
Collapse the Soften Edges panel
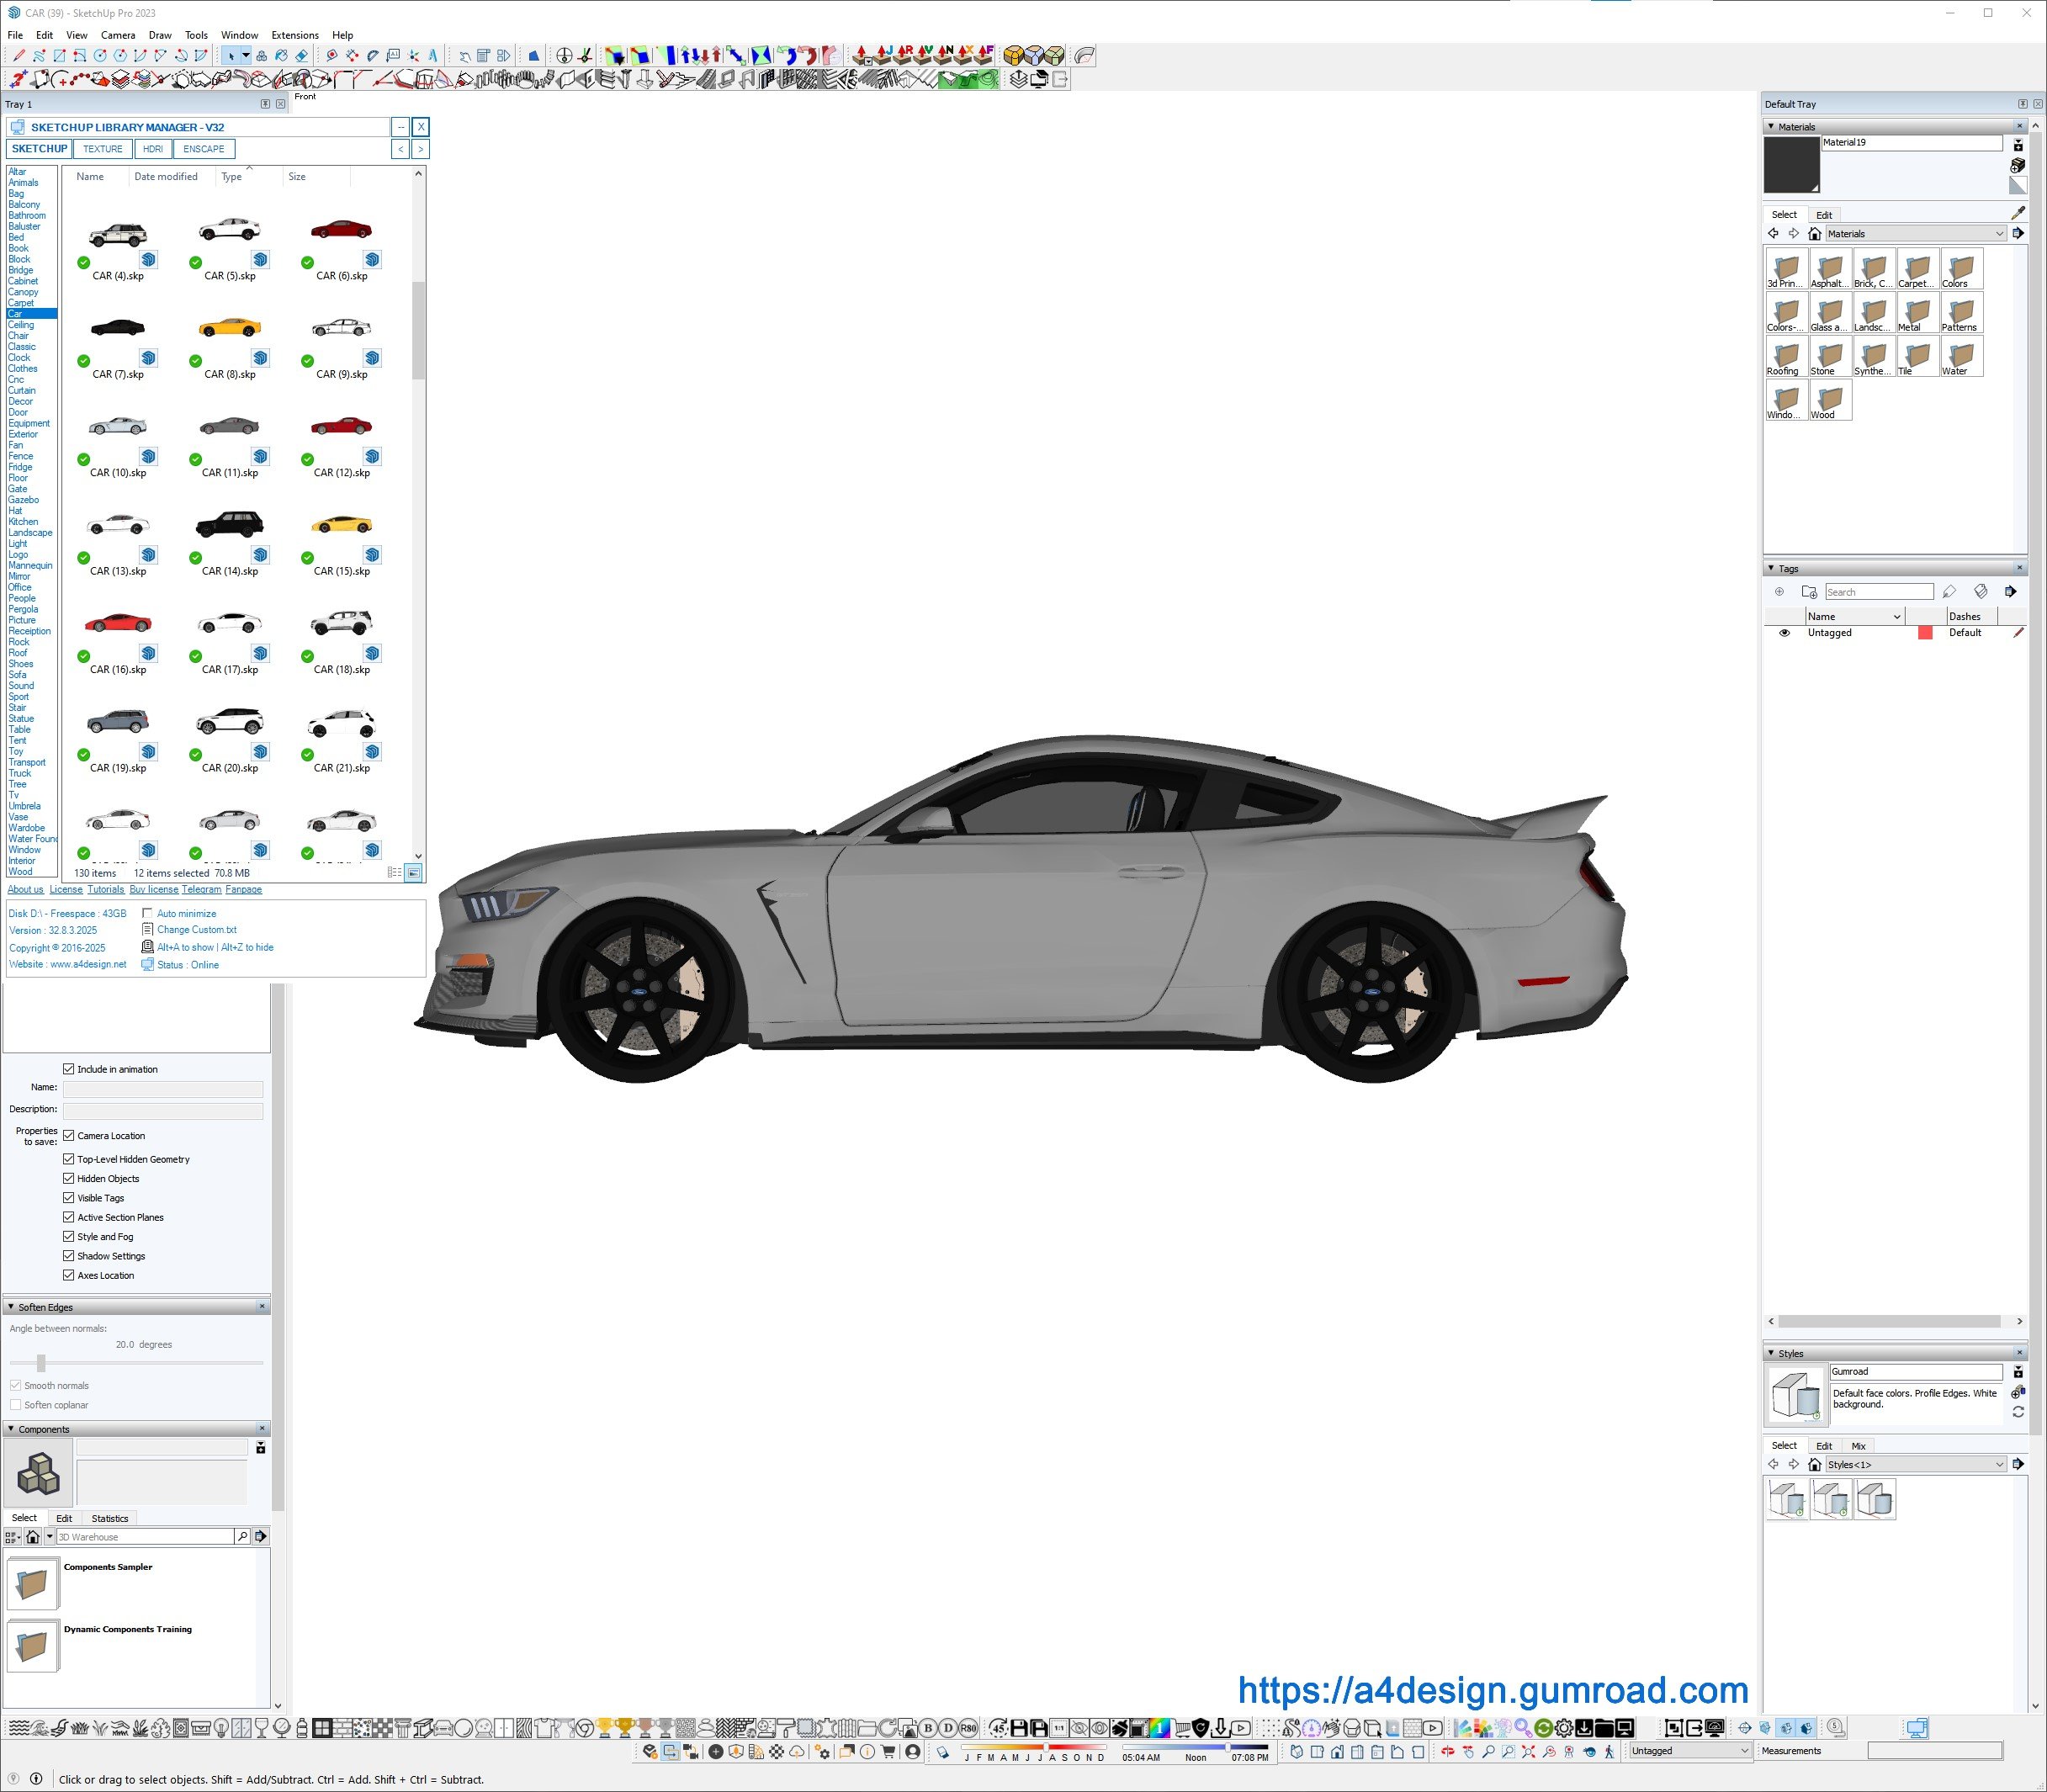pos(11,1307)
